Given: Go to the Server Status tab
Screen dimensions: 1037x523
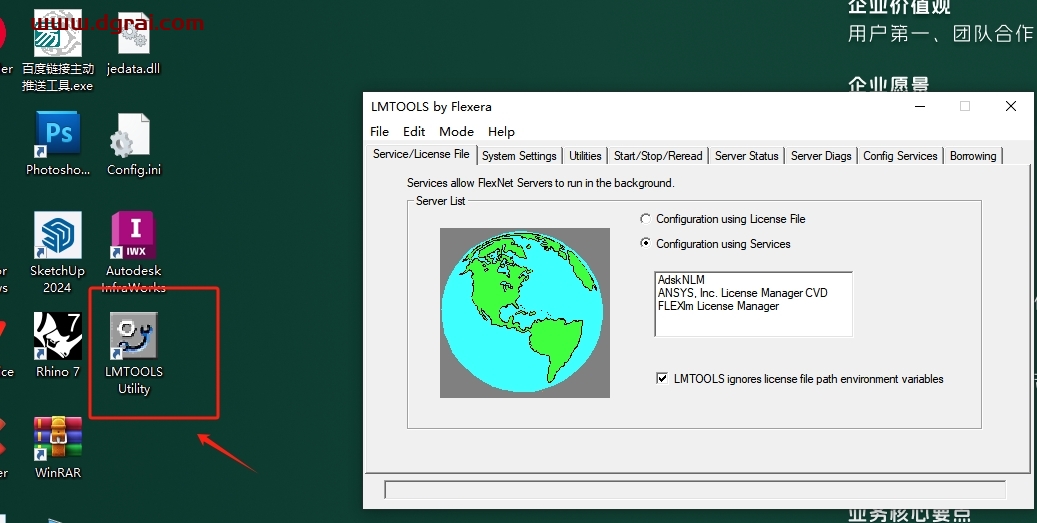Looking at the screenshot, I should coord(746,156).
